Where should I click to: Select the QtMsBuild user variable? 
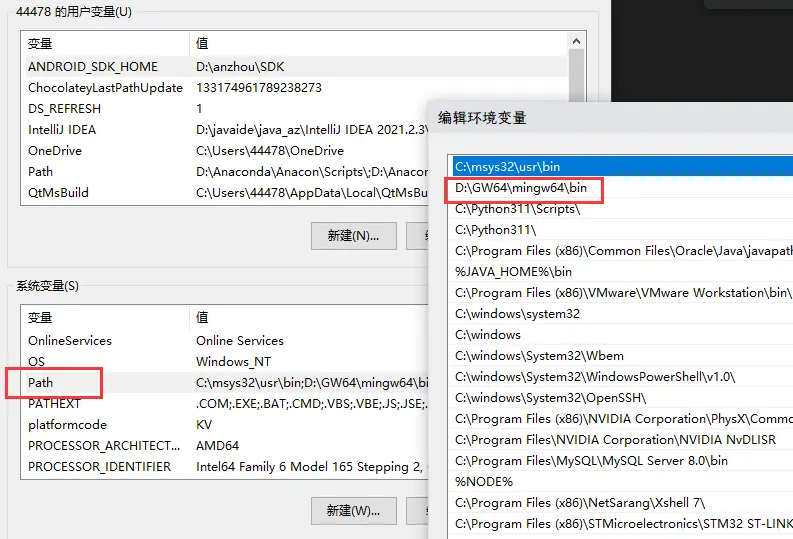coord(59,192)
